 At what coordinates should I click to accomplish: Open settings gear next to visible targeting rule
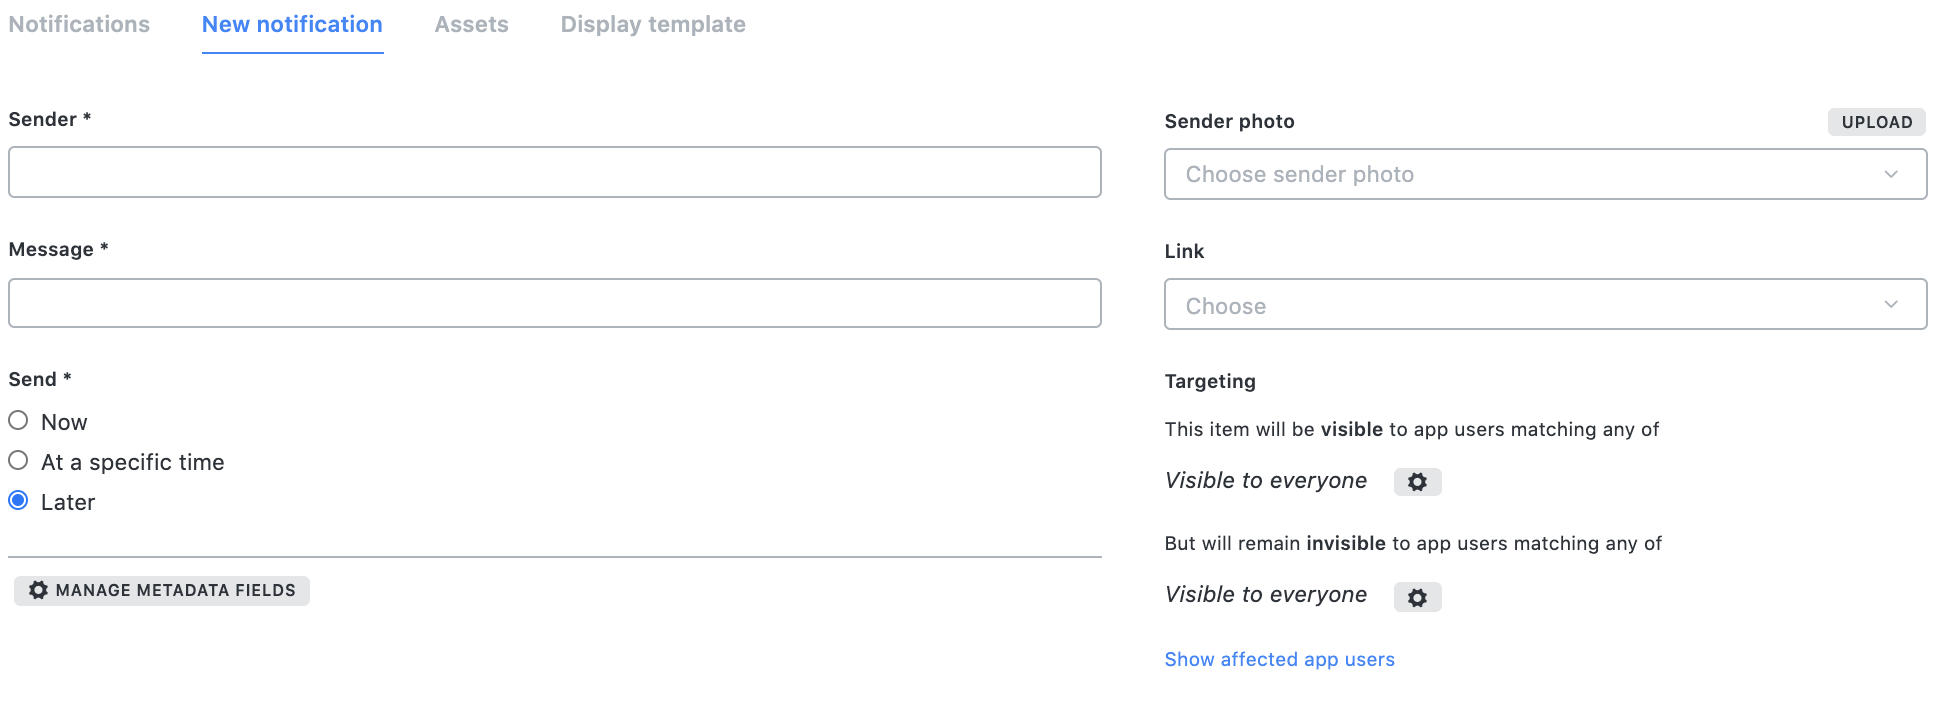pyautogui.click(x=1417, y=481)
